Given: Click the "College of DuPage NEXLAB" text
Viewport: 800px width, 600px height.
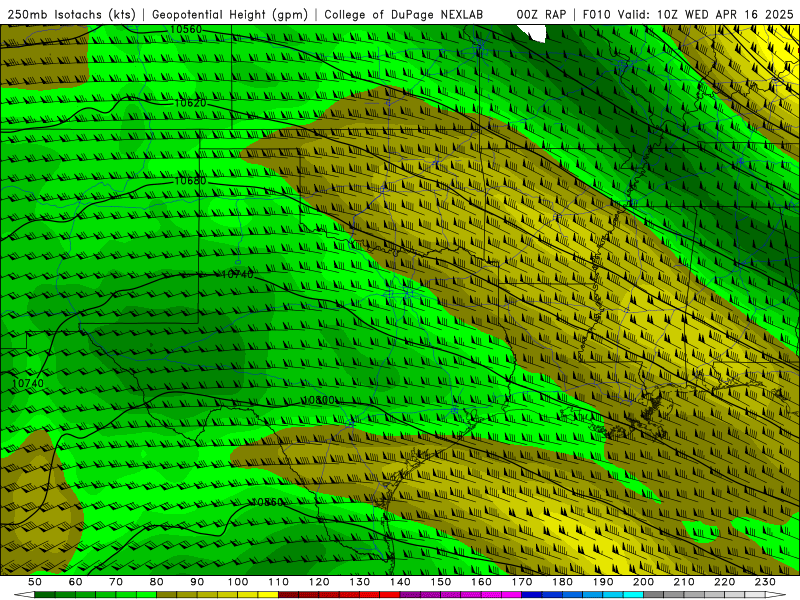Looking at the screenshot, I should coord(404,15).
